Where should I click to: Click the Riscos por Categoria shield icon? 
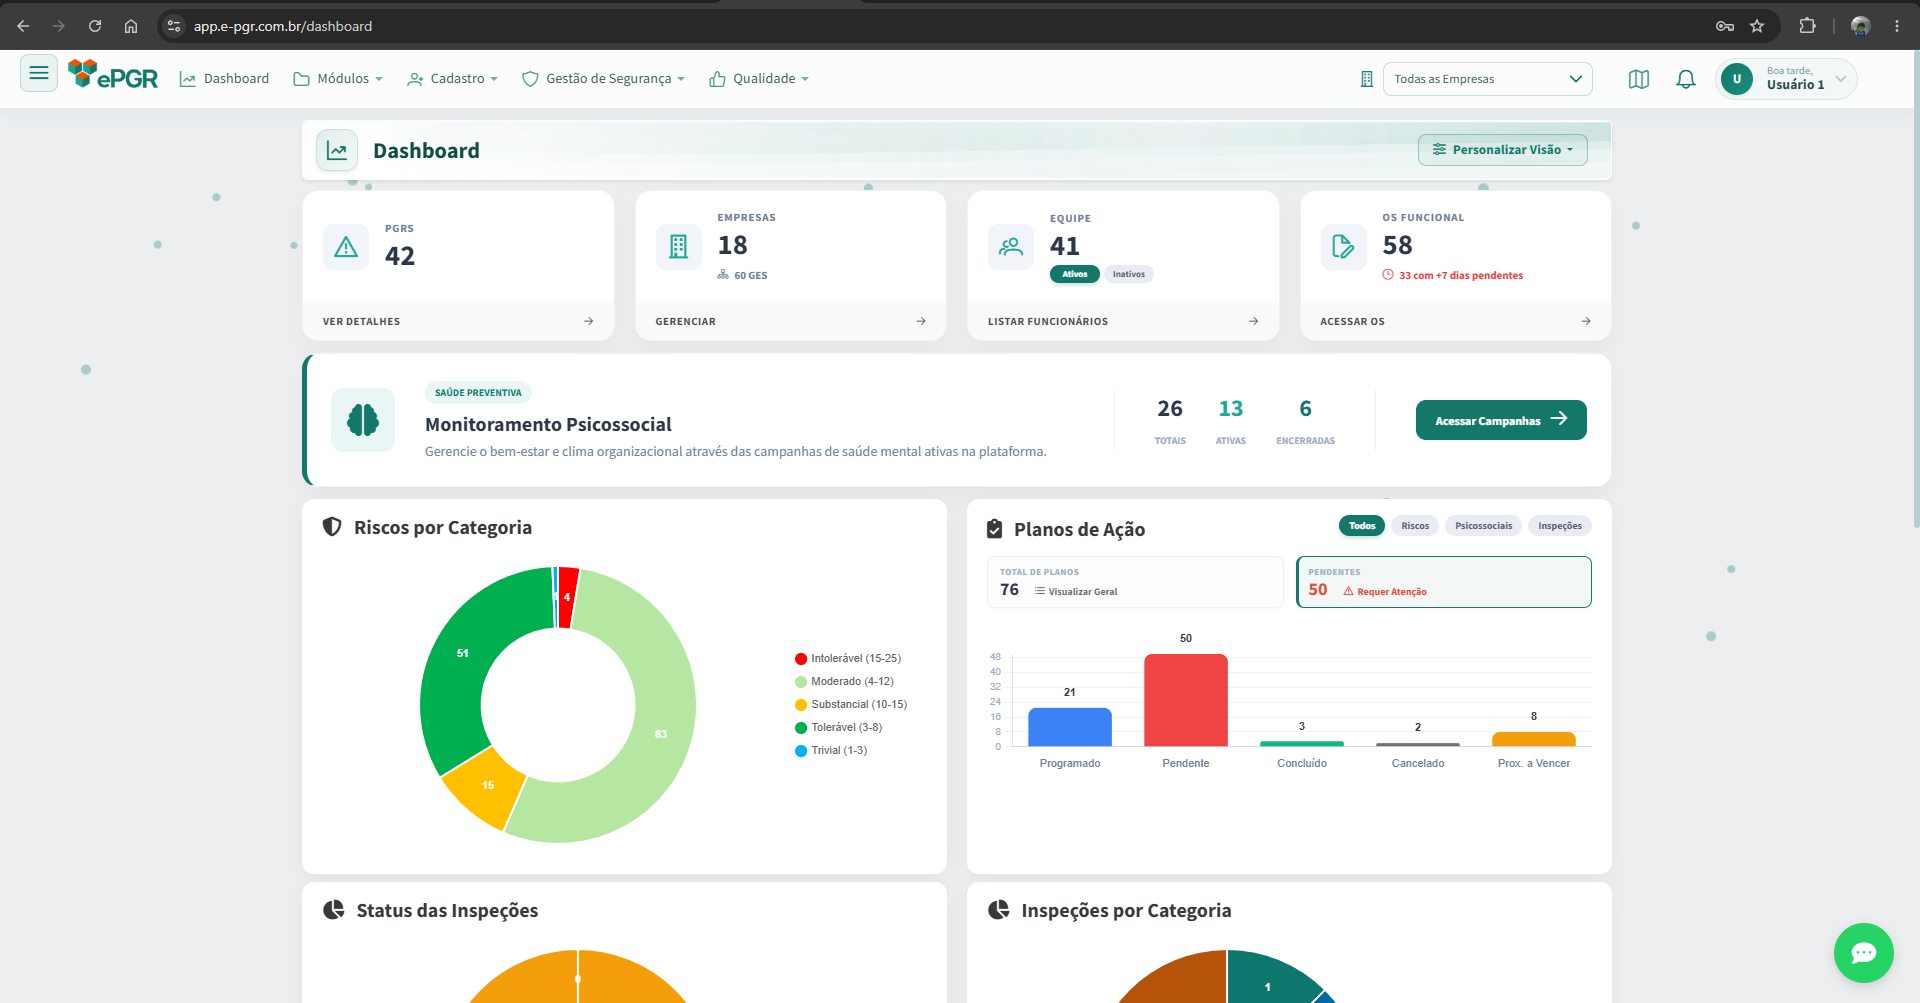pos(332,527)
